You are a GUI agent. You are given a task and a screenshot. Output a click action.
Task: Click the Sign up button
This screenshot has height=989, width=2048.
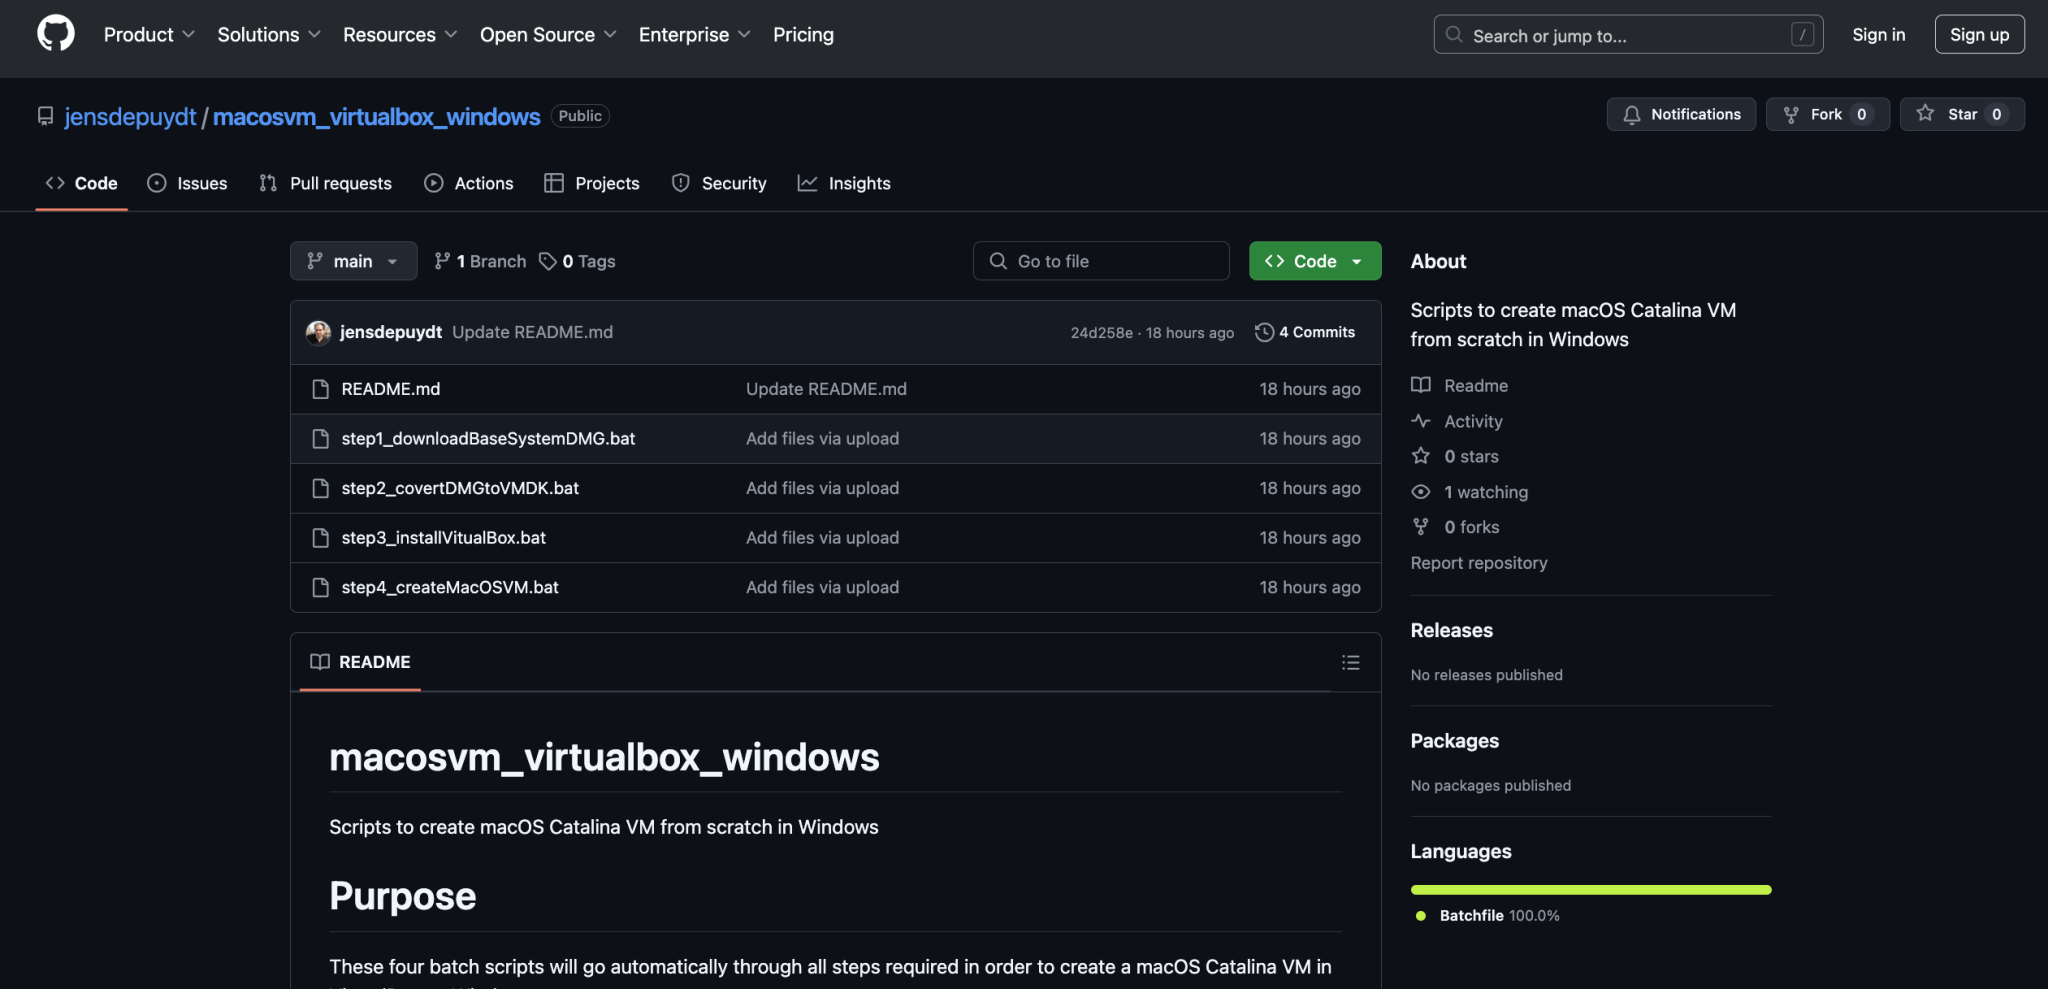[1979, 33]
